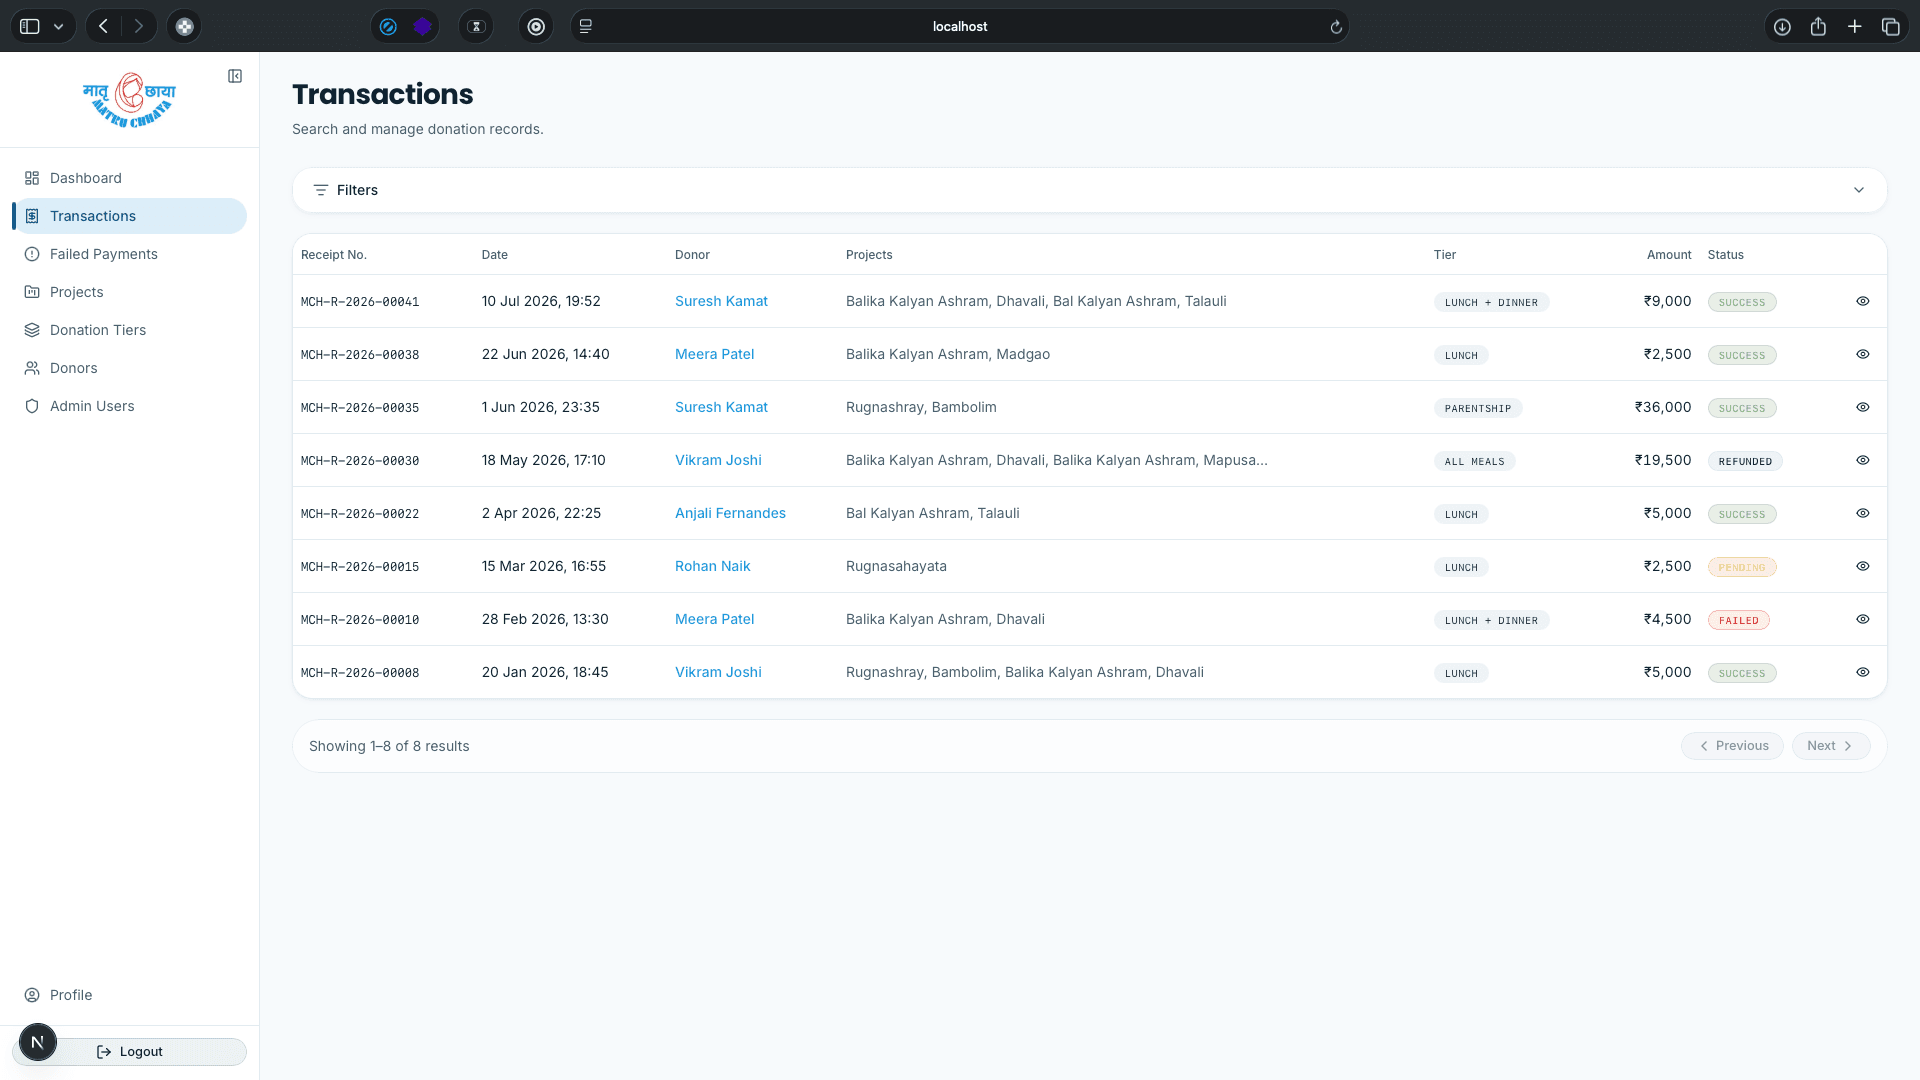Click the REFUNDED status badge
The height and width of the screenshot is (1080, 1920).
pos(1745,461)
